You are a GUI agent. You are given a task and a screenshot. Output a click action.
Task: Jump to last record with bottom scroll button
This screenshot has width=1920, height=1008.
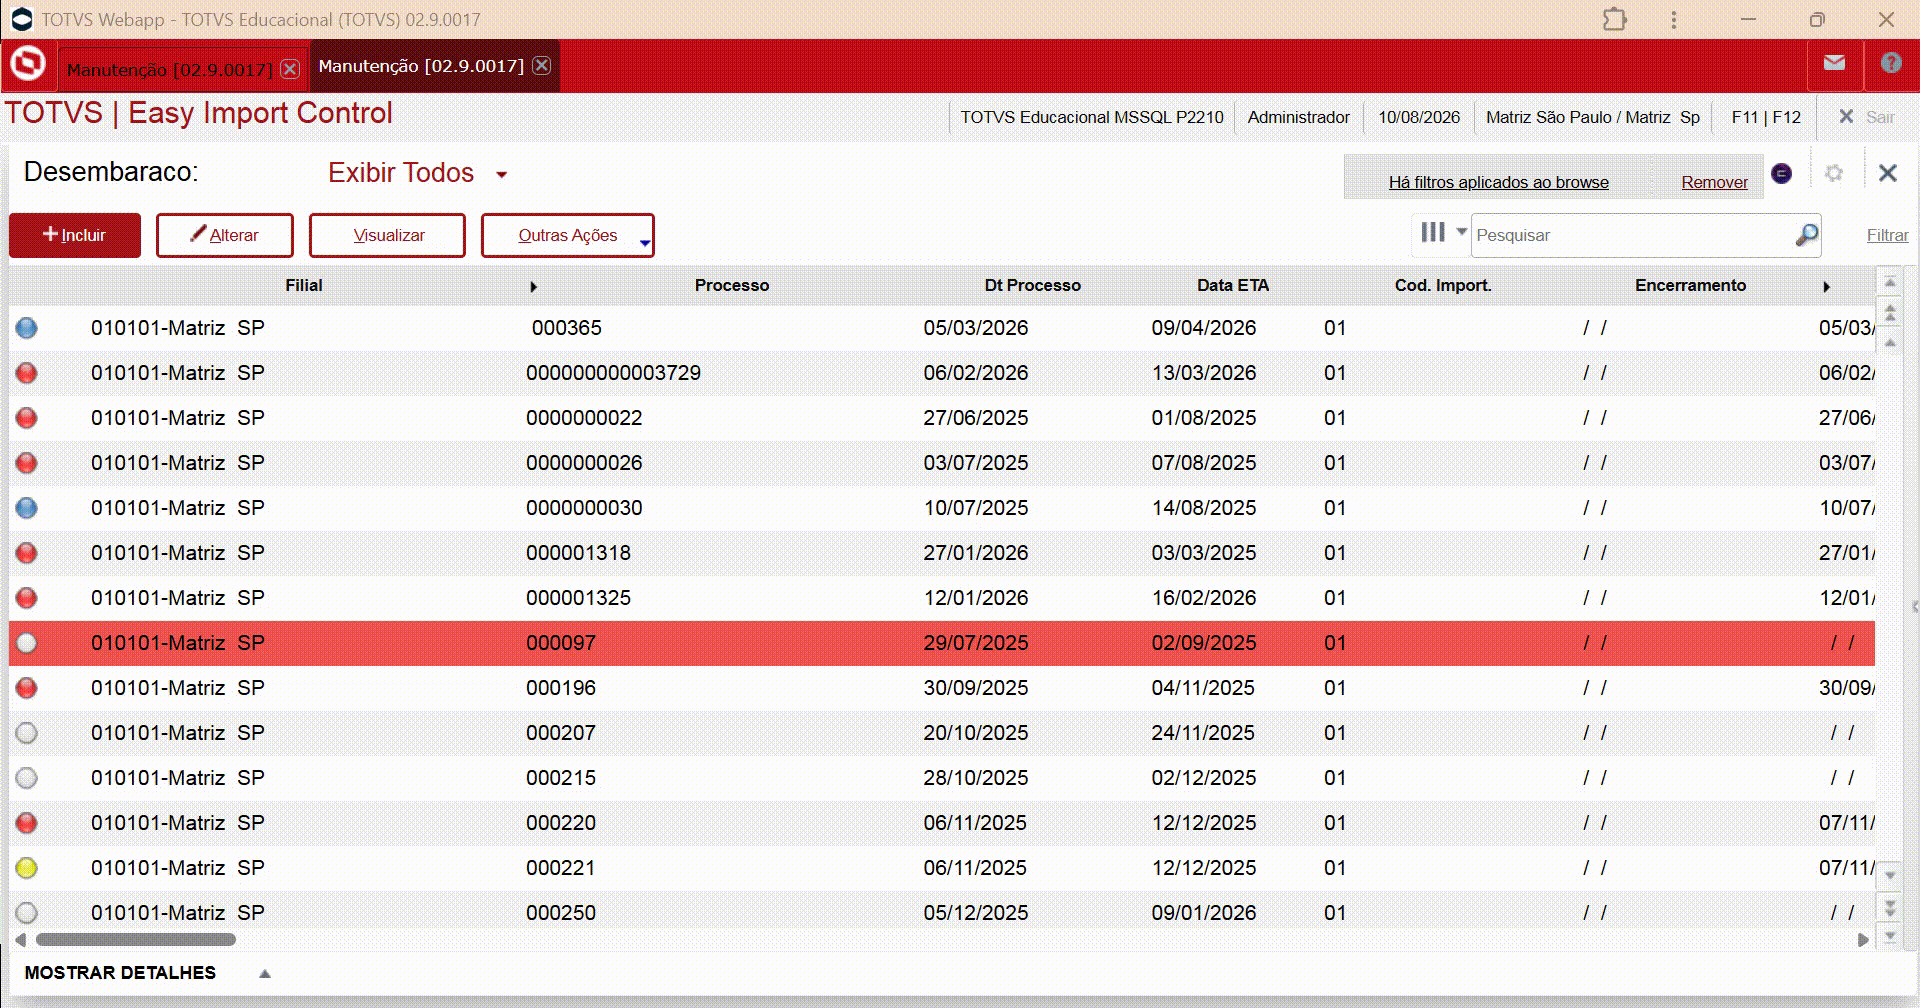[1890, 937]
